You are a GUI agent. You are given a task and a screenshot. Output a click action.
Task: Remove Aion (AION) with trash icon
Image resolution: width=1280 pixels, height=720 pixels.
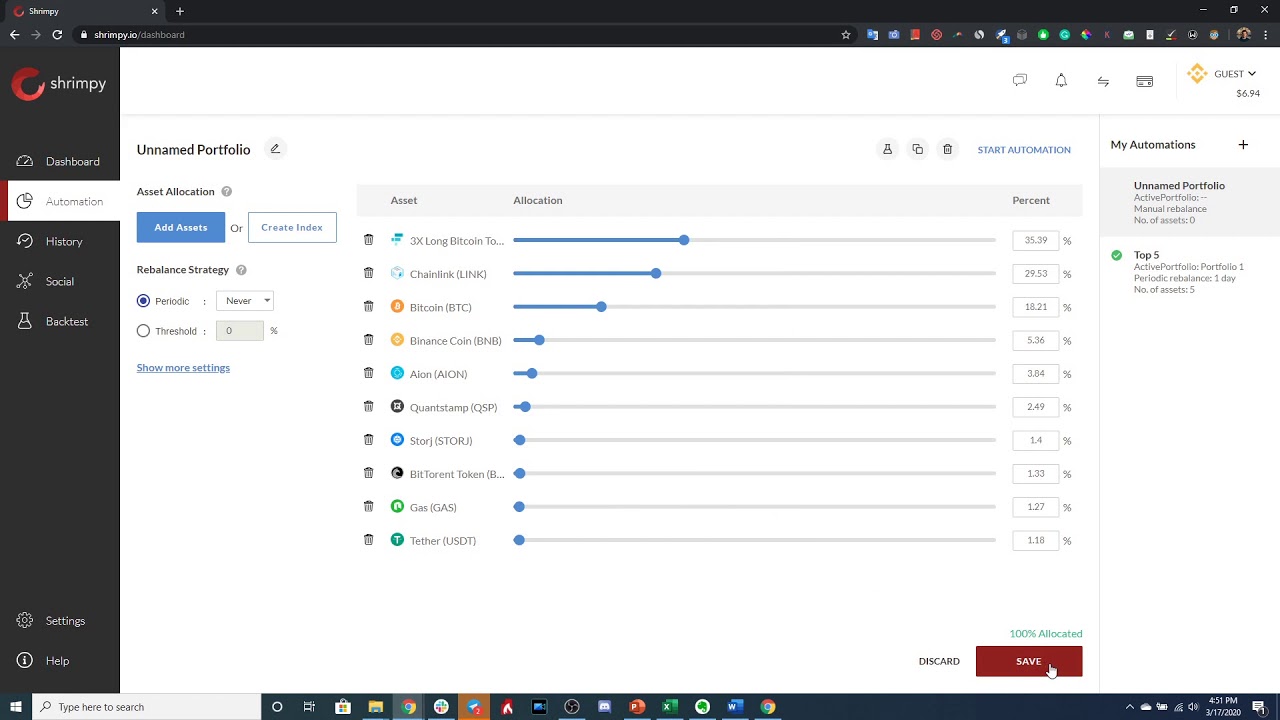pyautogui.click(x=368, y=373)
